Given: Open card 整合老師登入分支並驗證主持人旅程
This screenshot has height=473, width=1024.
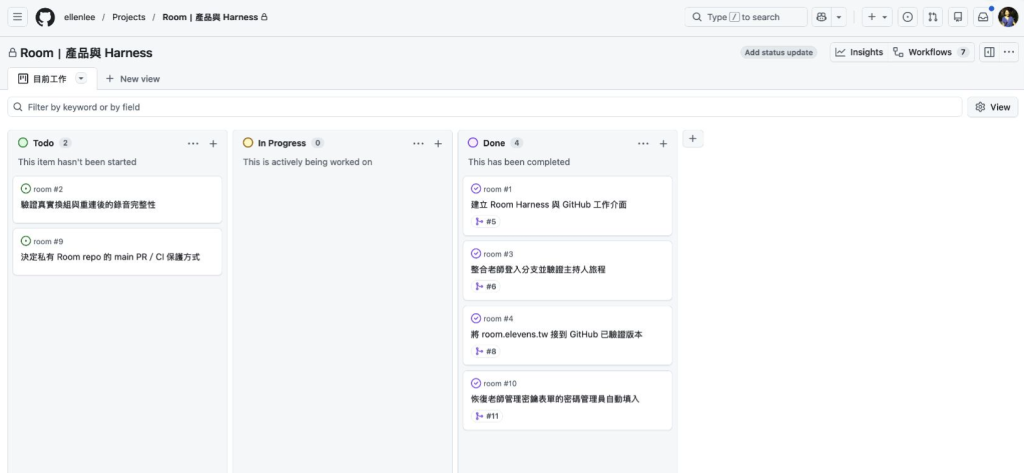Looking at the screenshot, I should click(538, 269).
